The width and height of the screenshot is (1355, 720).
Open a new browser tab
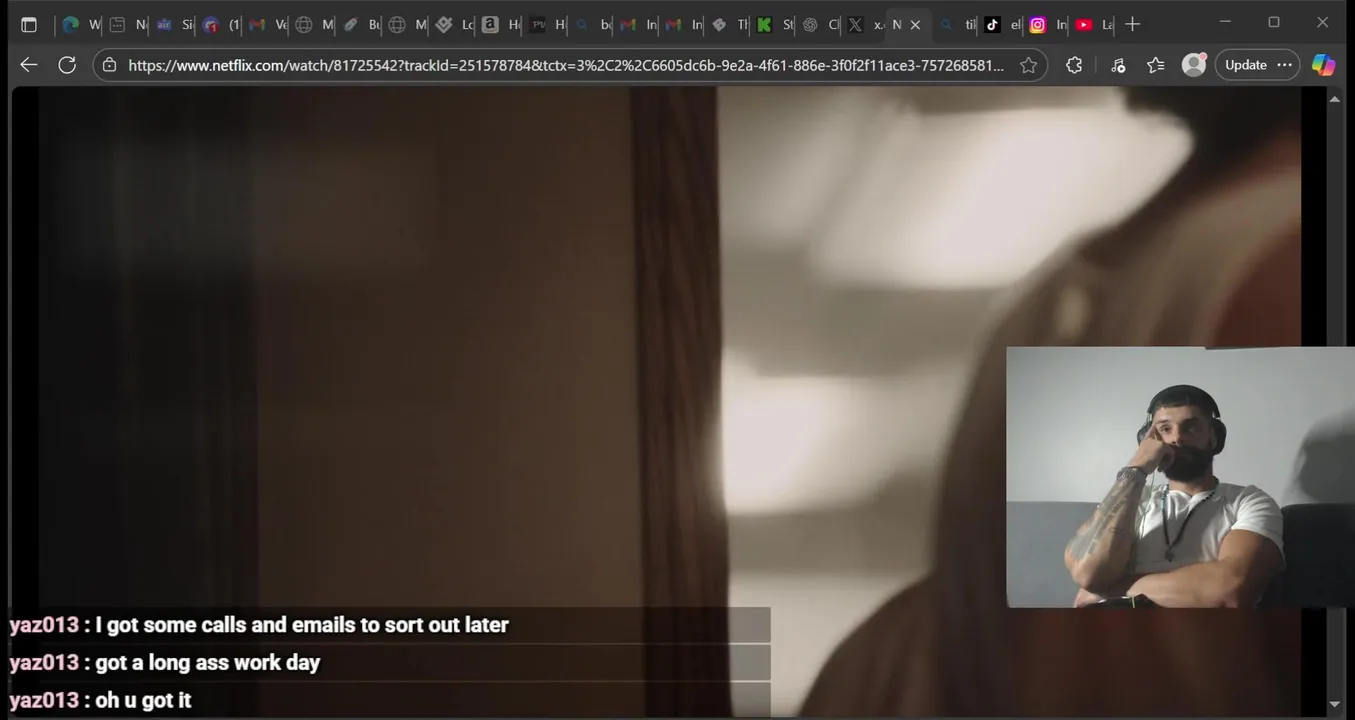[1132, 25]
